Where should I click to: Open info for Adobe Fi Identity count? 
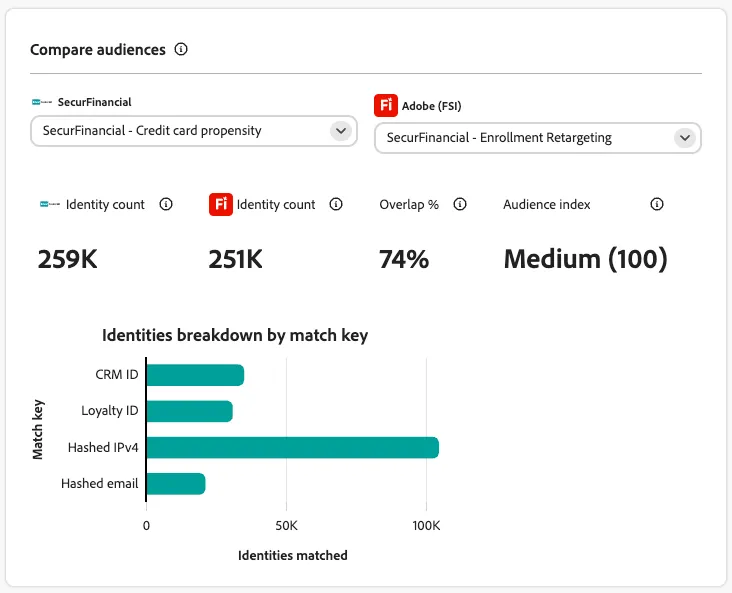pyautogui.click(x=336, y=204)
